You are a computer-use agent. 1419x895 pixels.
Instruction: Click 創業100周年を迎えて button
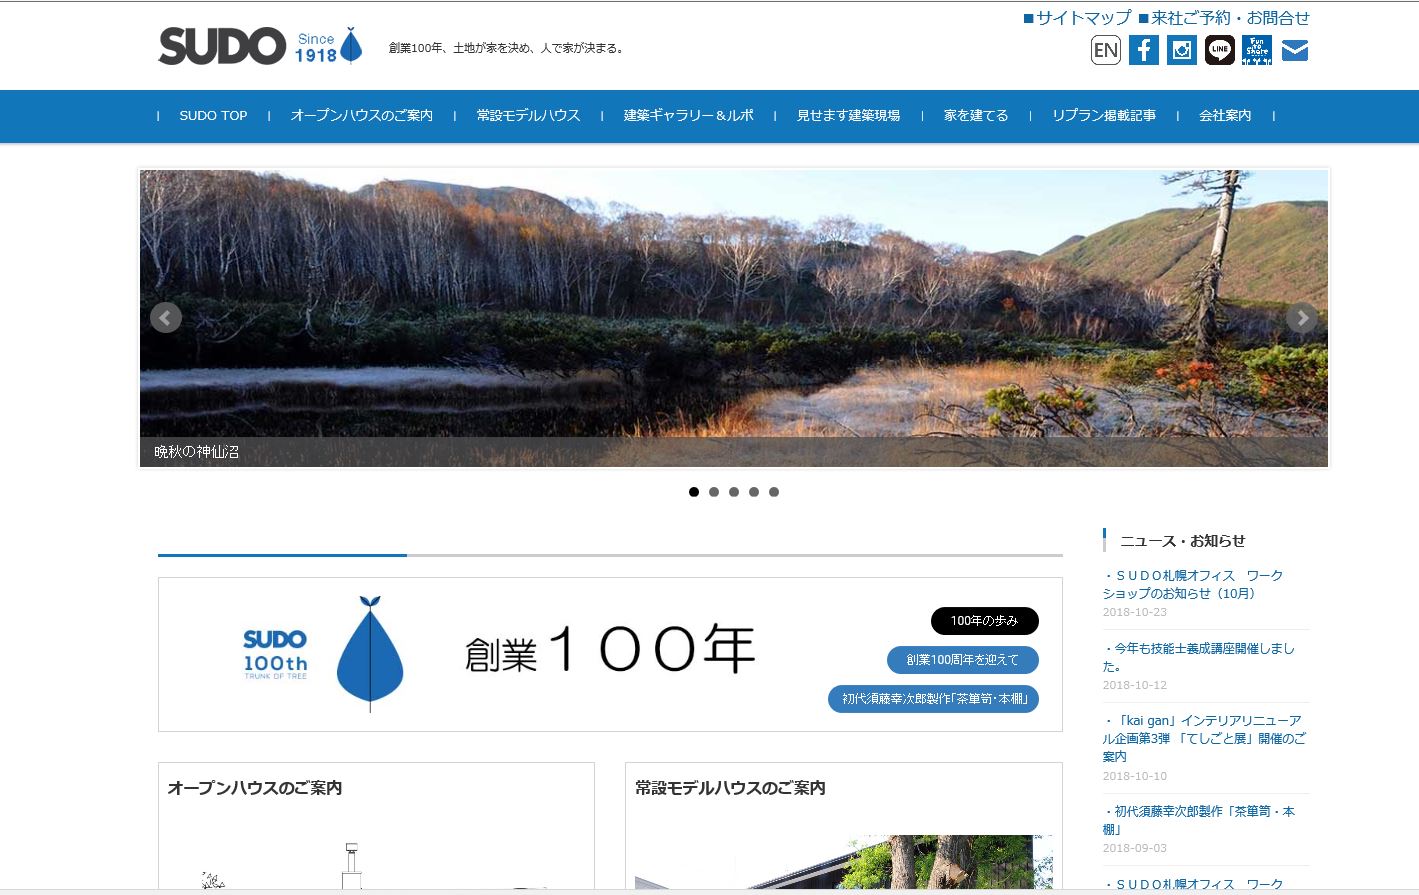[x=962, y=660]
